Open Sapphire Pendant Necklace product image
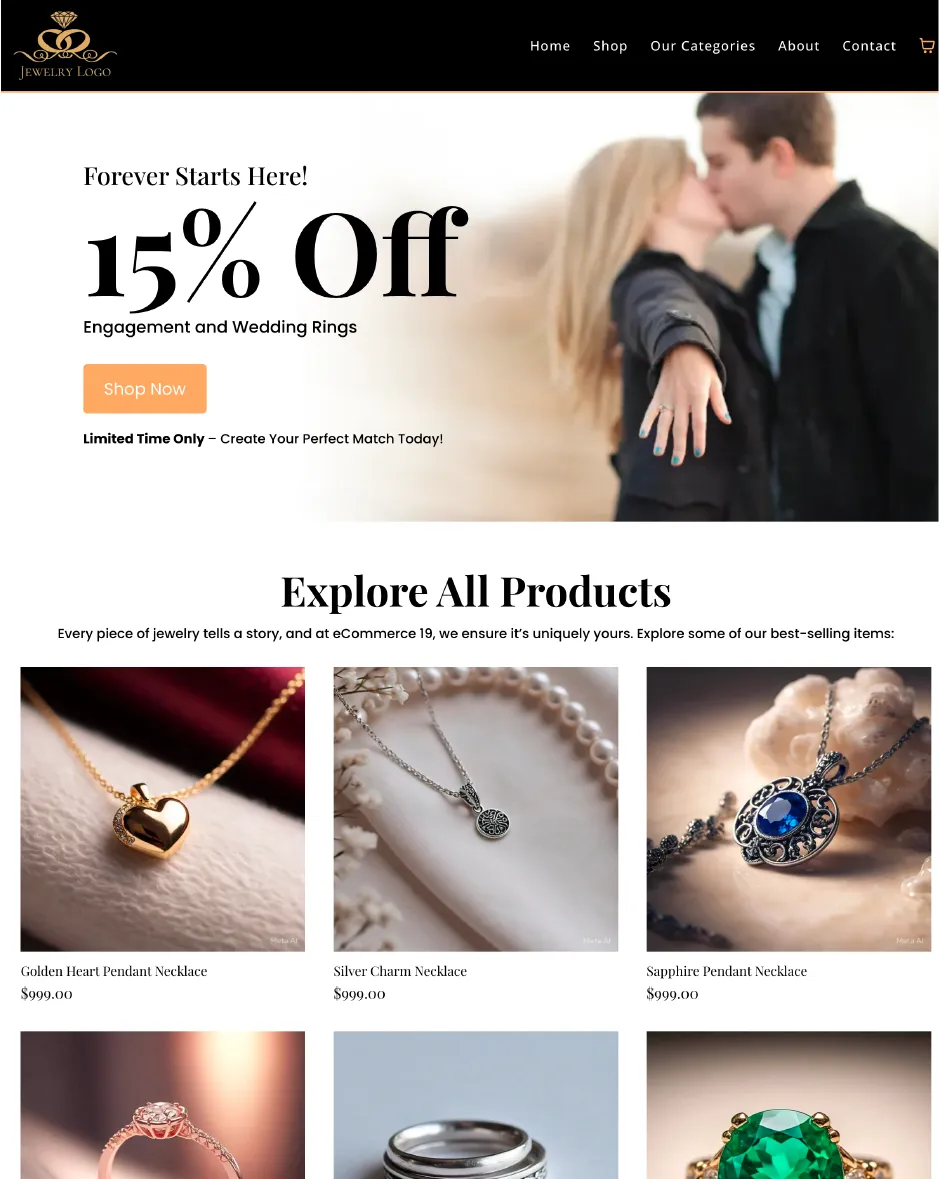The image size is (939, 1179). [x=789, y=809]
